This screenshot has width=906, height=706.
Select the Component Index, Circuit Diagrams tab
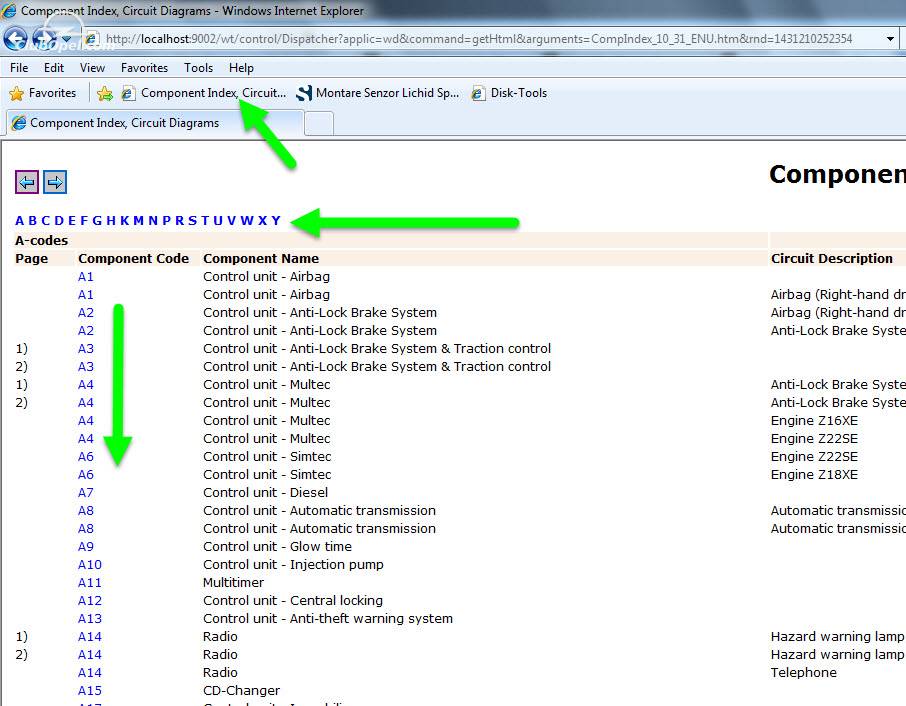click(x=155, y=123)
